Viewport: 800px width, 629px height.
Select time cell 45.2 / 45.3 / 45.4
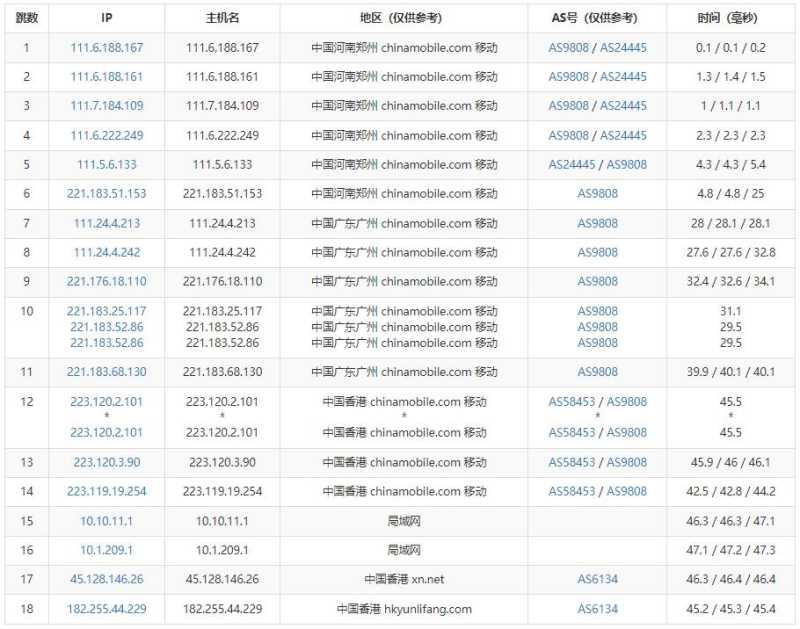pos(731,609)
